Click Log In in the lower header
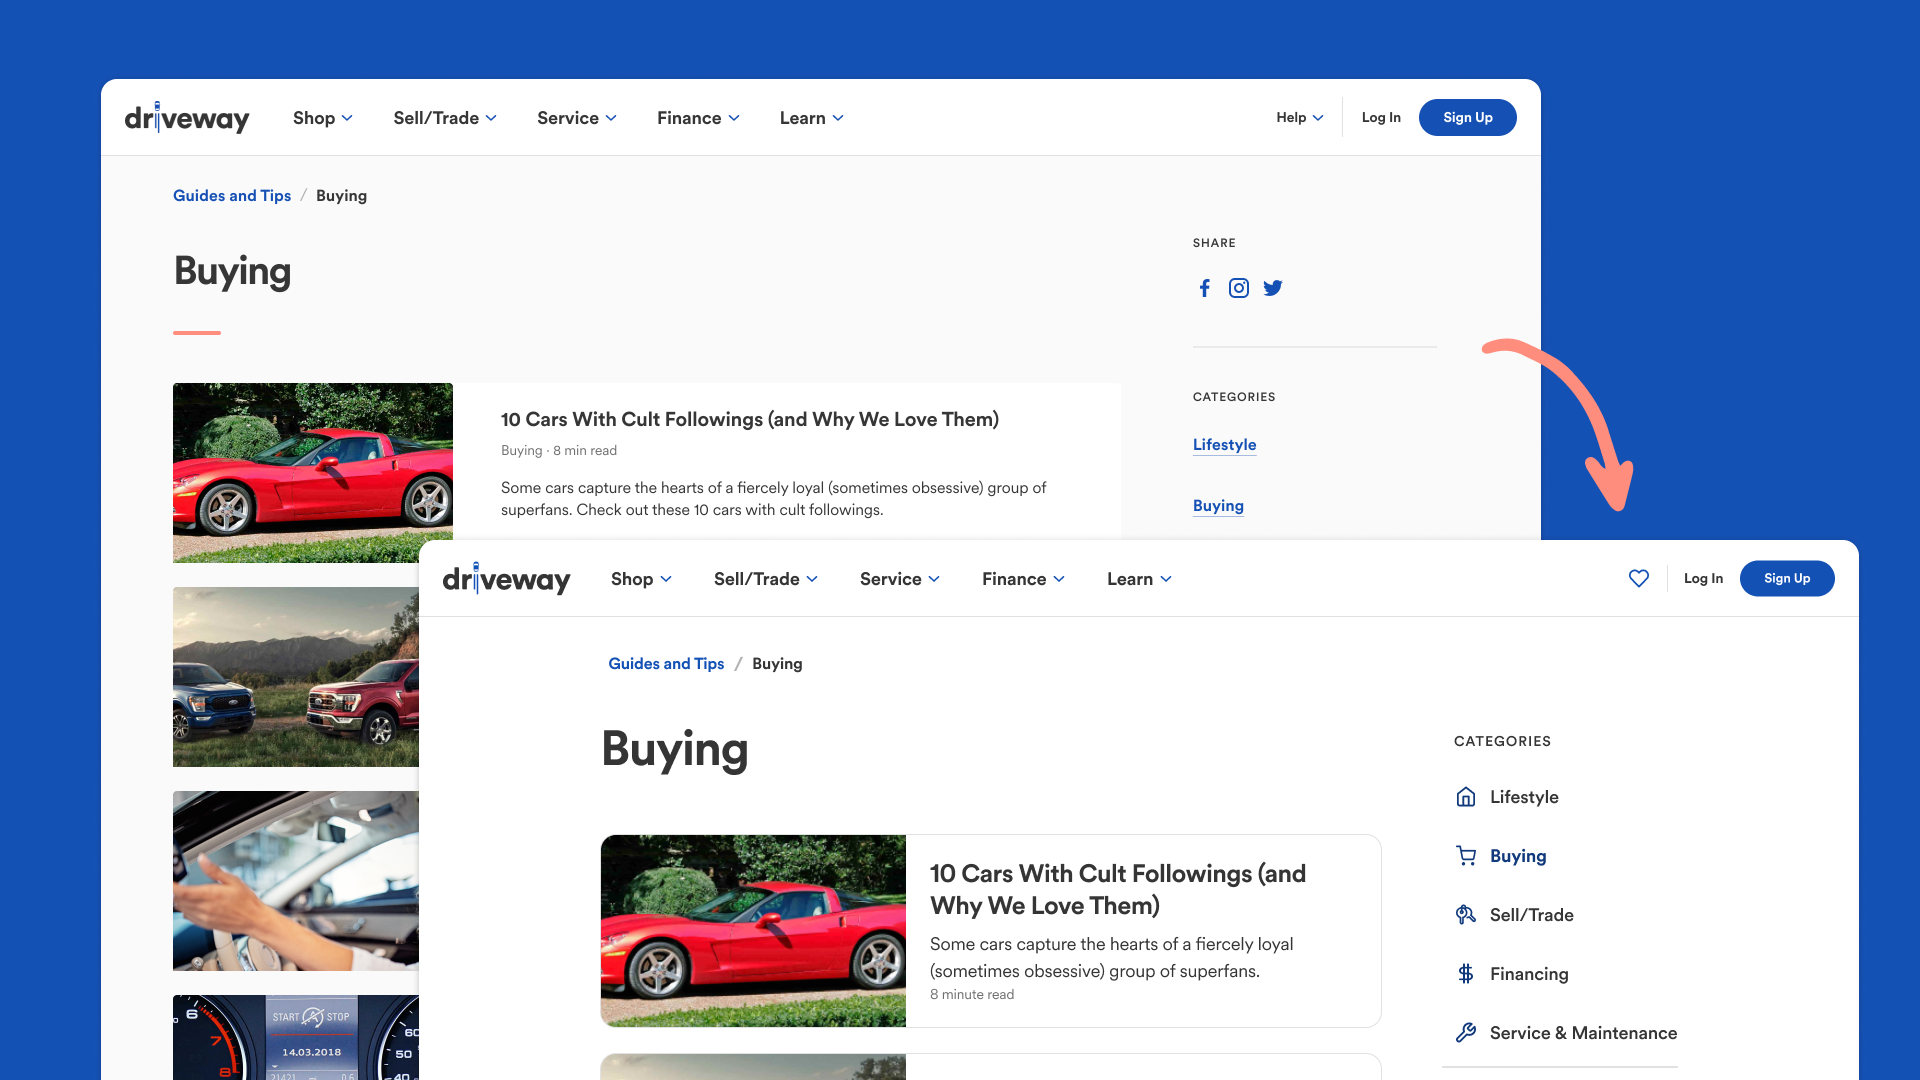1920x1080 pixels. pos(1703,578)
